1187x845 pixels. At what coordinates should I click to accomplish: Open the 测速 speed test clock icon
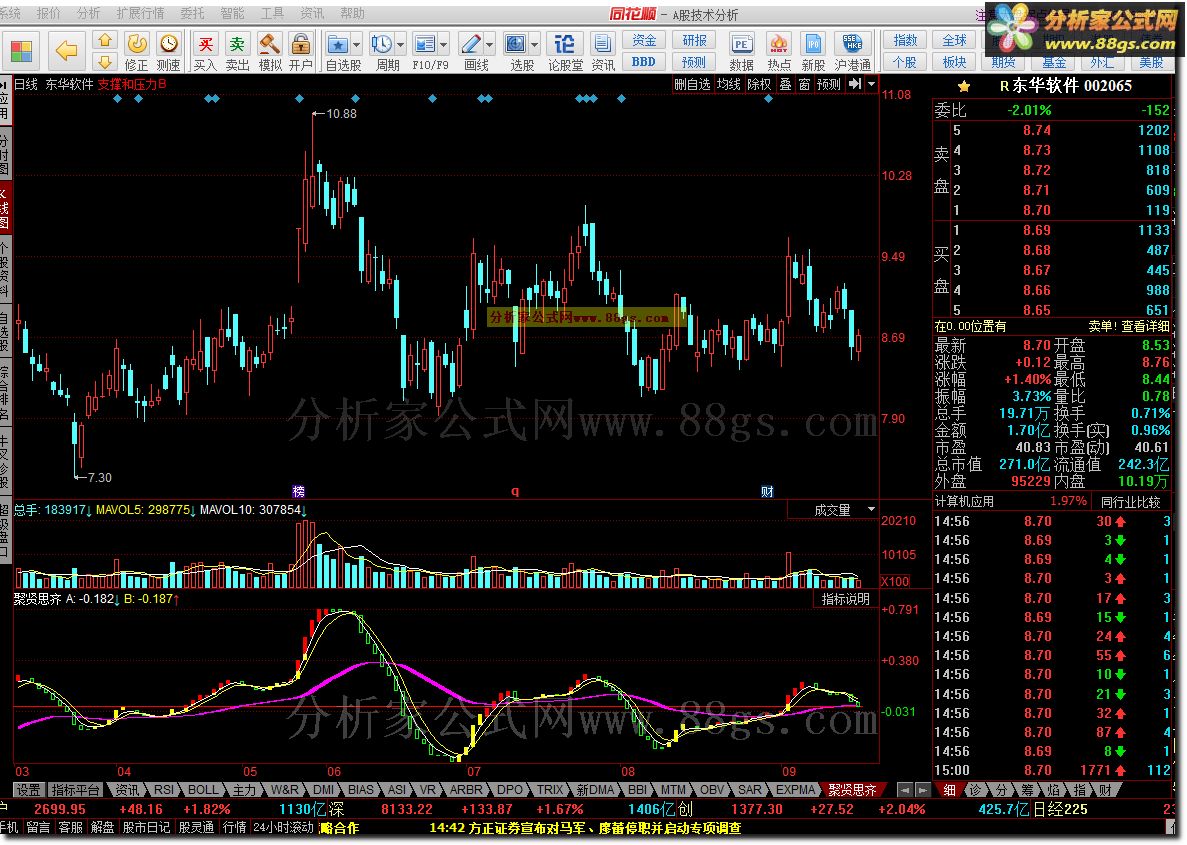169,51
